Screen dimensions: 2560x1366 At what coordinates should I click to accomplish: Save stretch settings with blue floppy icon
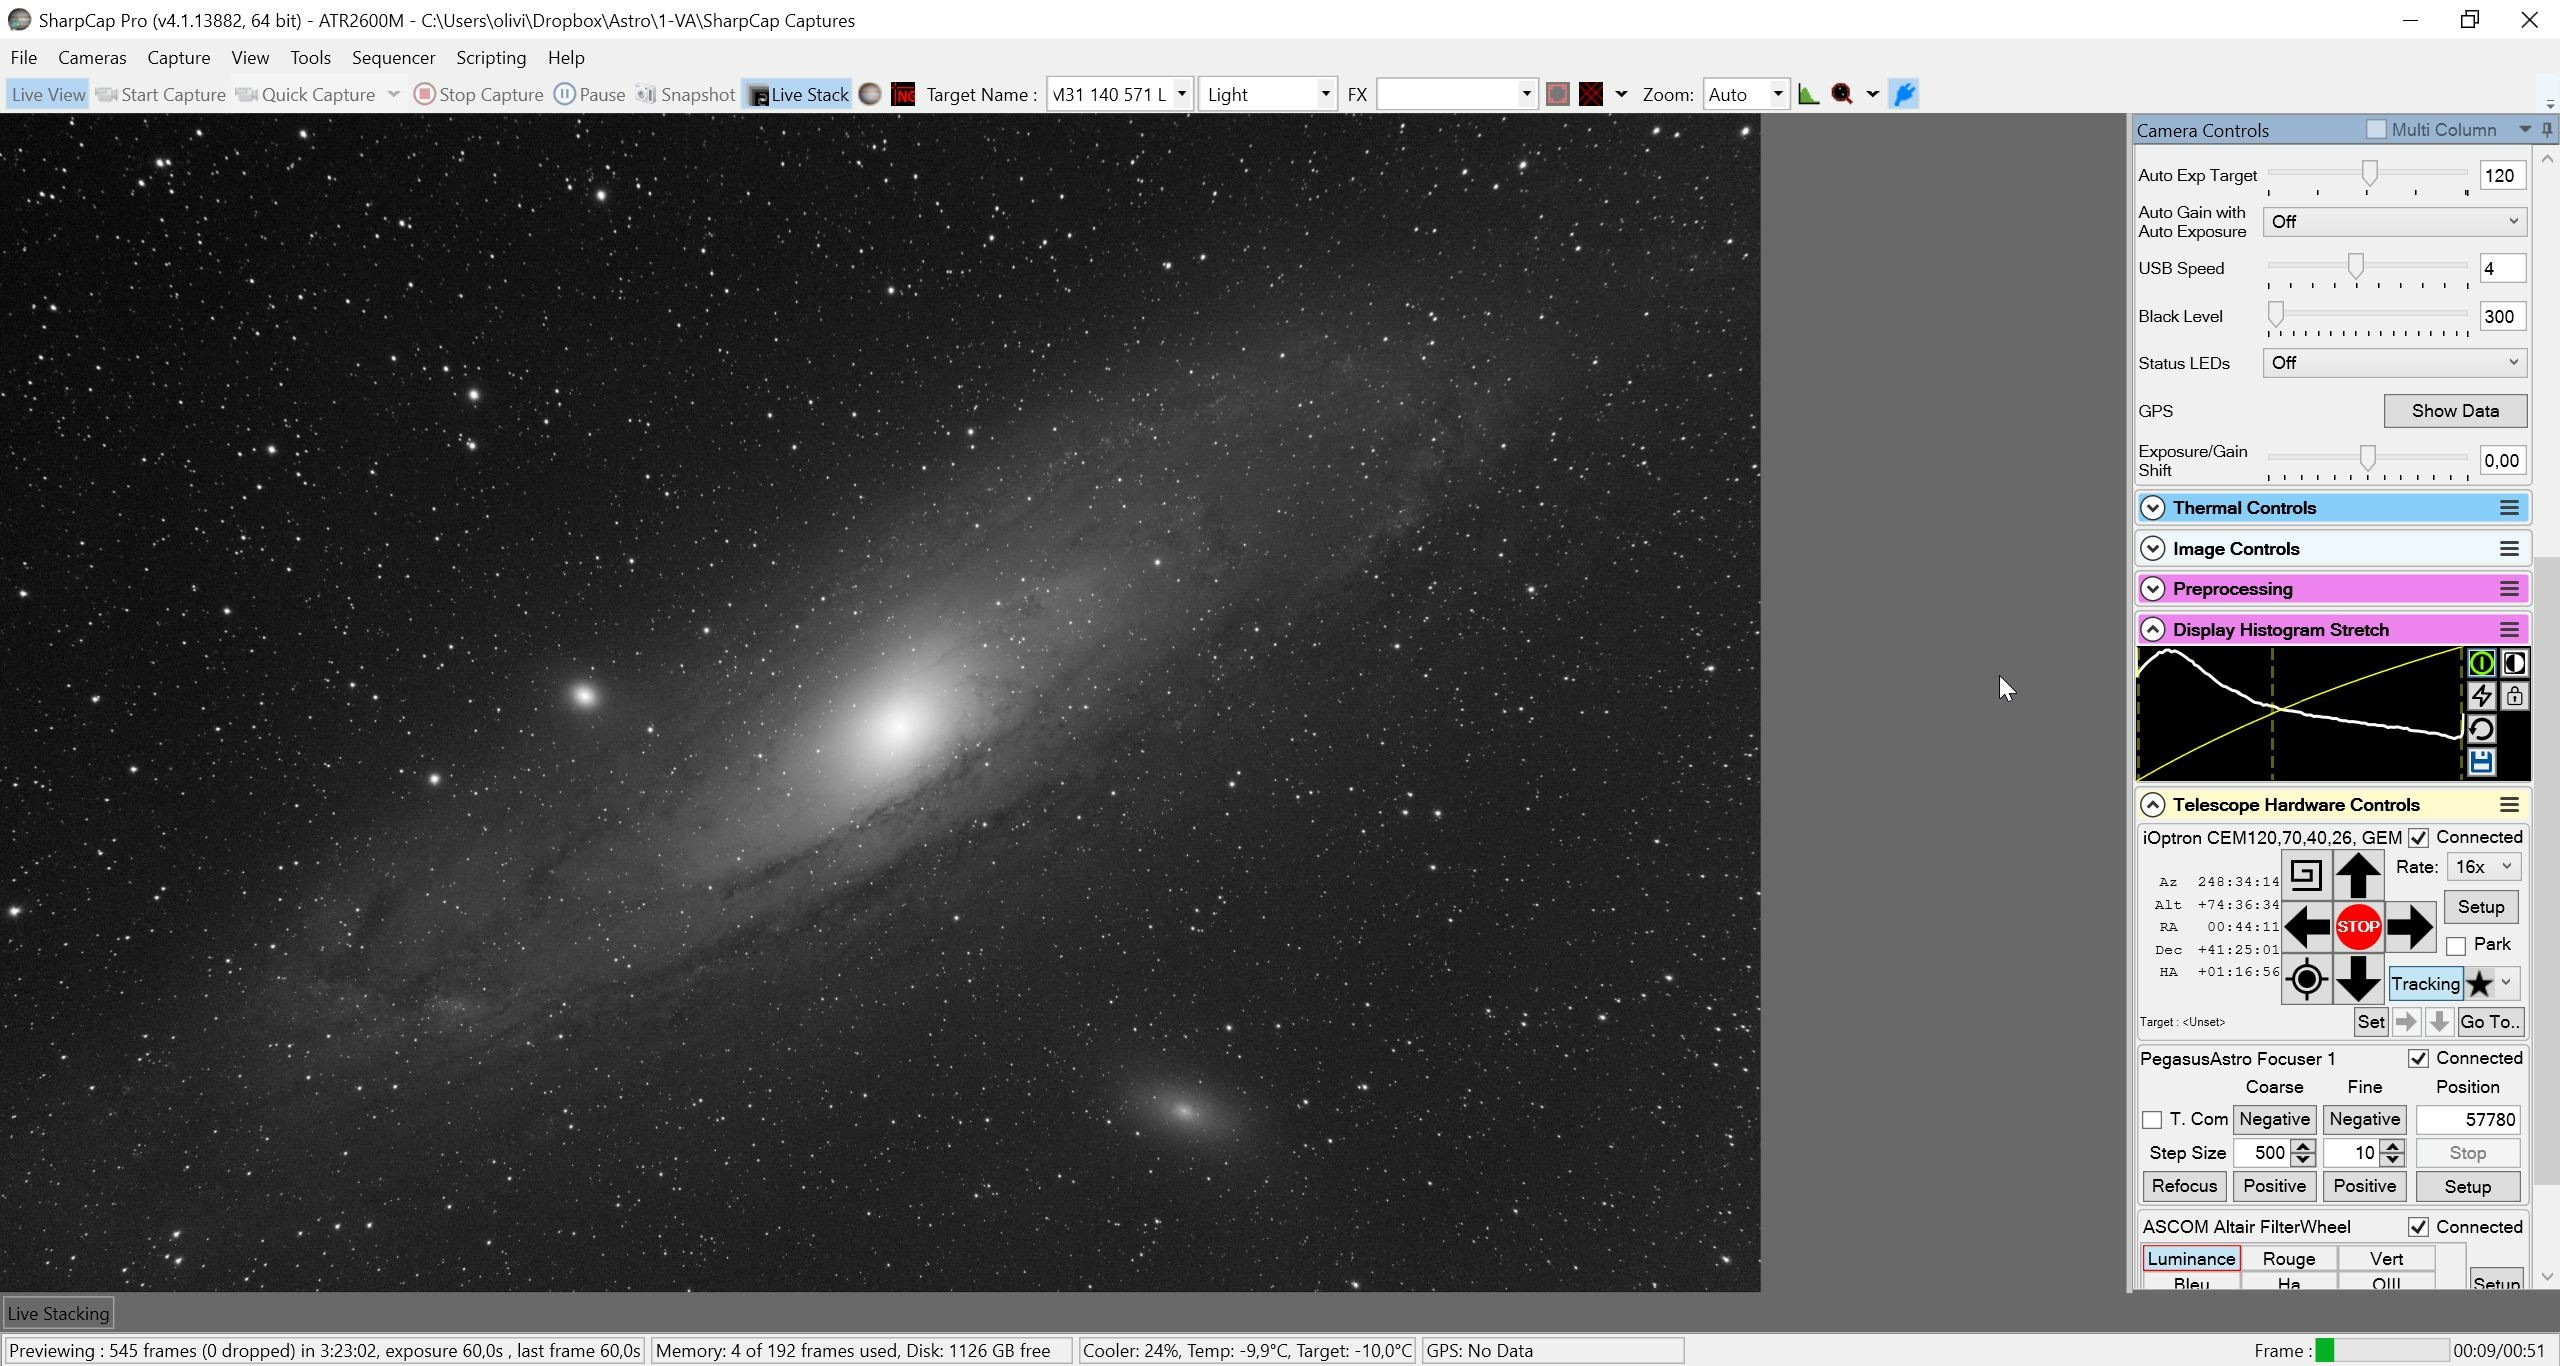tap(2481, 762)
